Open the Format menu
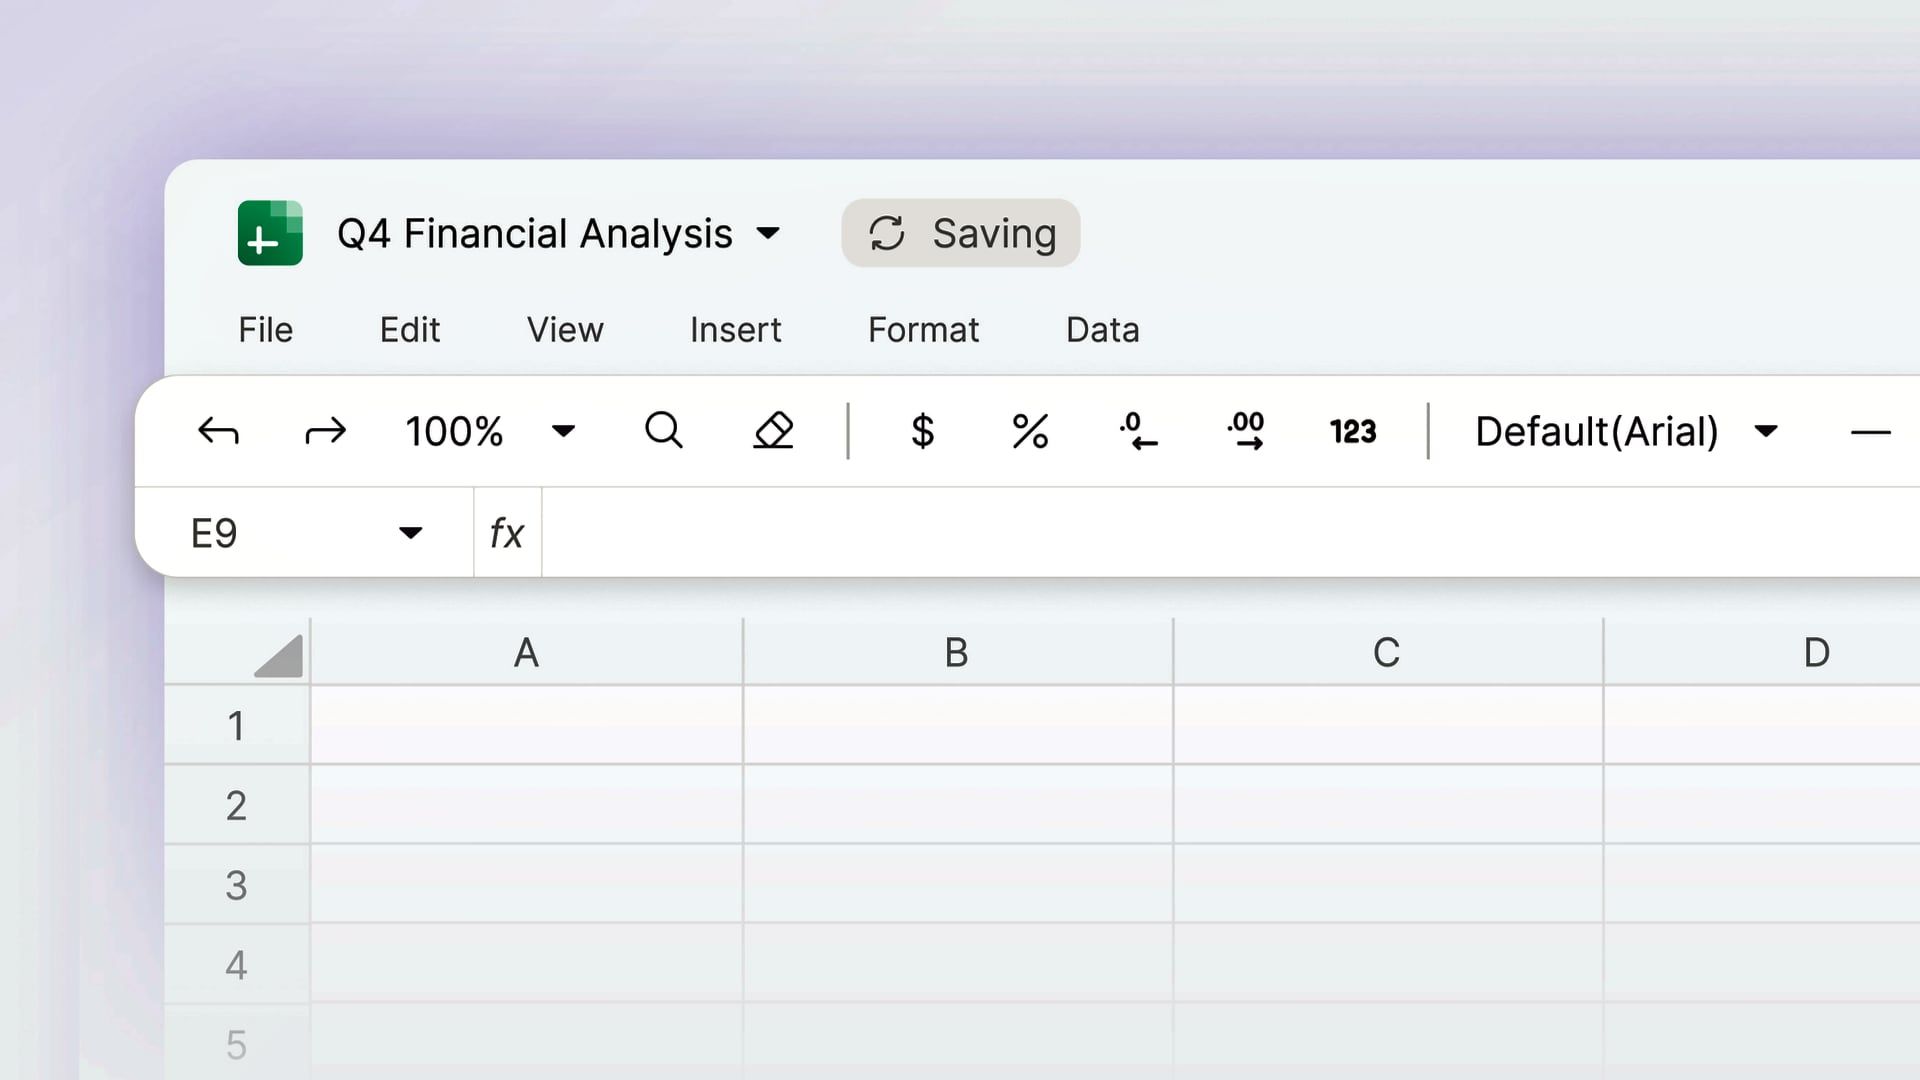1920x1080 pixels. pyautogui.click(x=923, y=330)
